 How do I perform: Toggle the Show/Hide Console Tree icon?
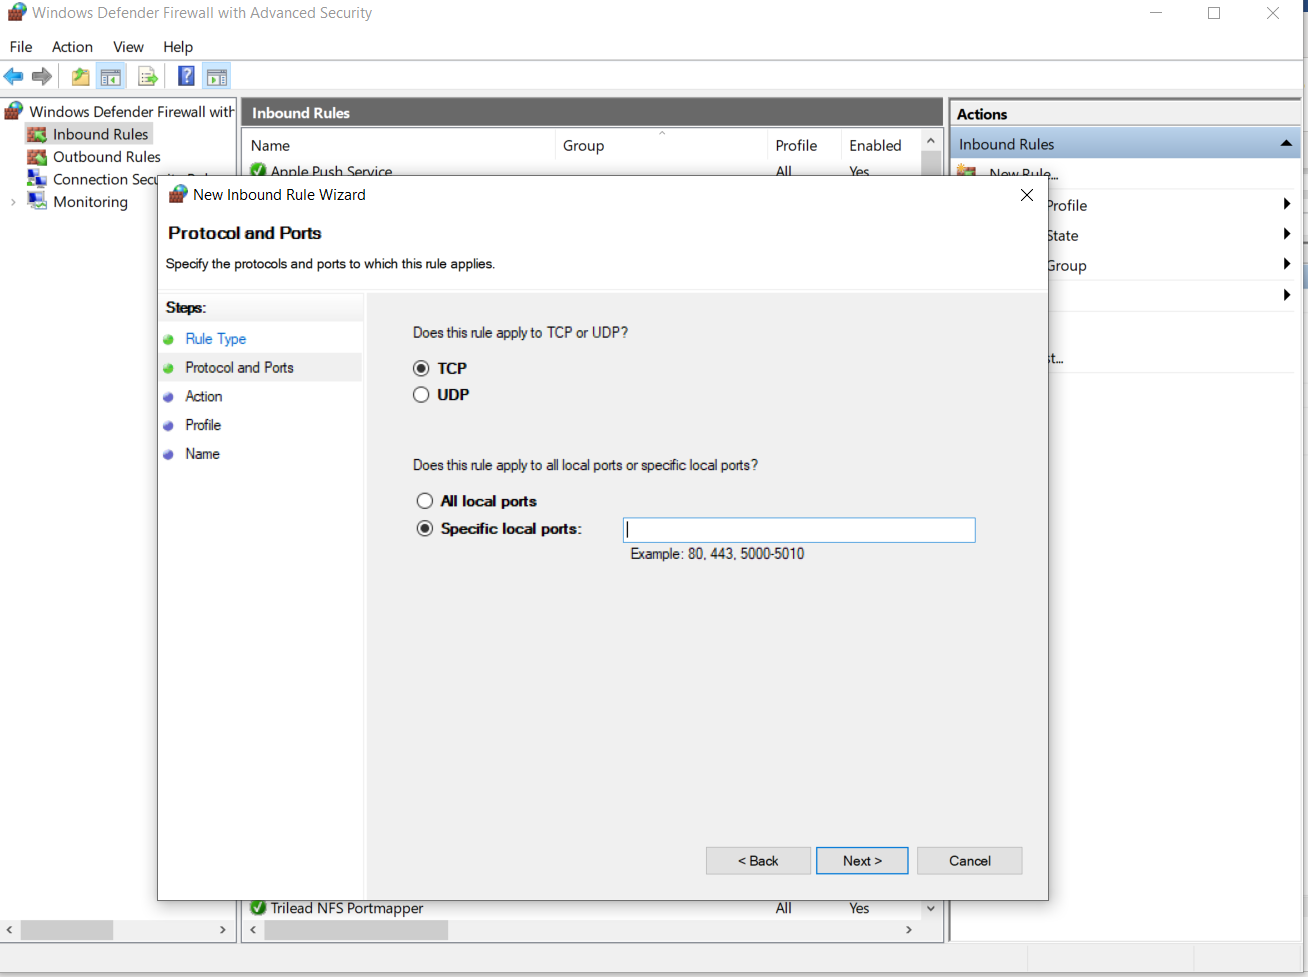(111, 77)
